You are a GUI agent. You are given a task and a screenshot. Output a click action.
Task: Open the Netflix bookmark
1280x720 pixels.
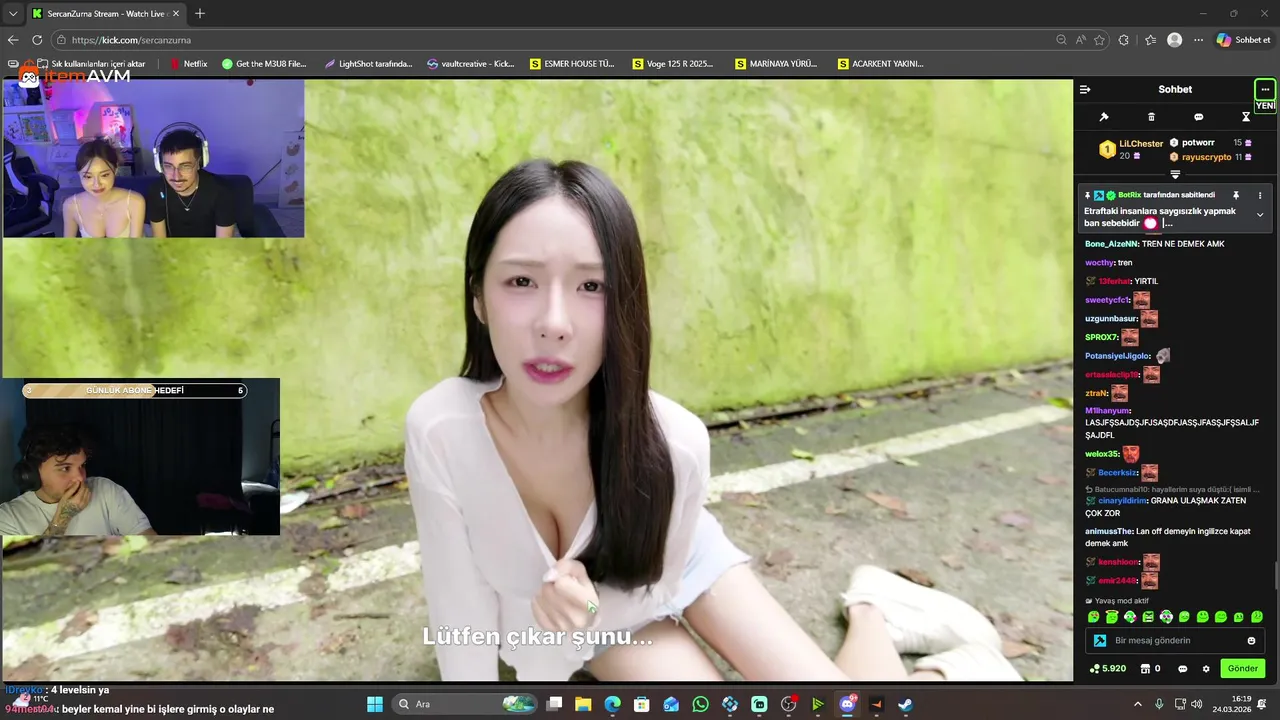coord(189,64)
